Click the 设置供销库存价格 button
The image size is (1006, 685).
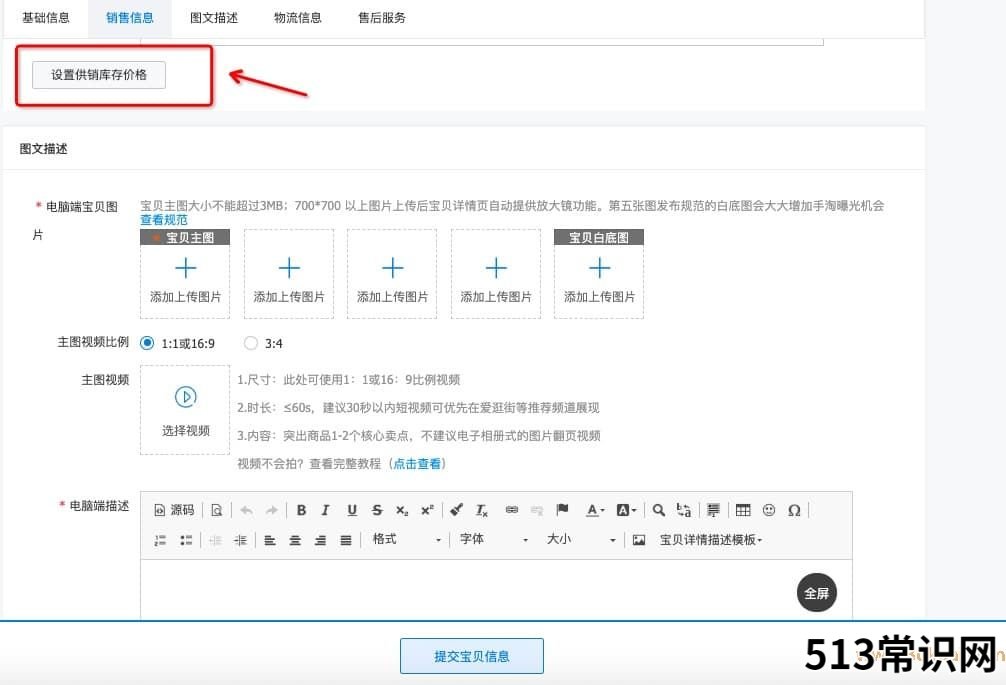(x=99, y=75)
